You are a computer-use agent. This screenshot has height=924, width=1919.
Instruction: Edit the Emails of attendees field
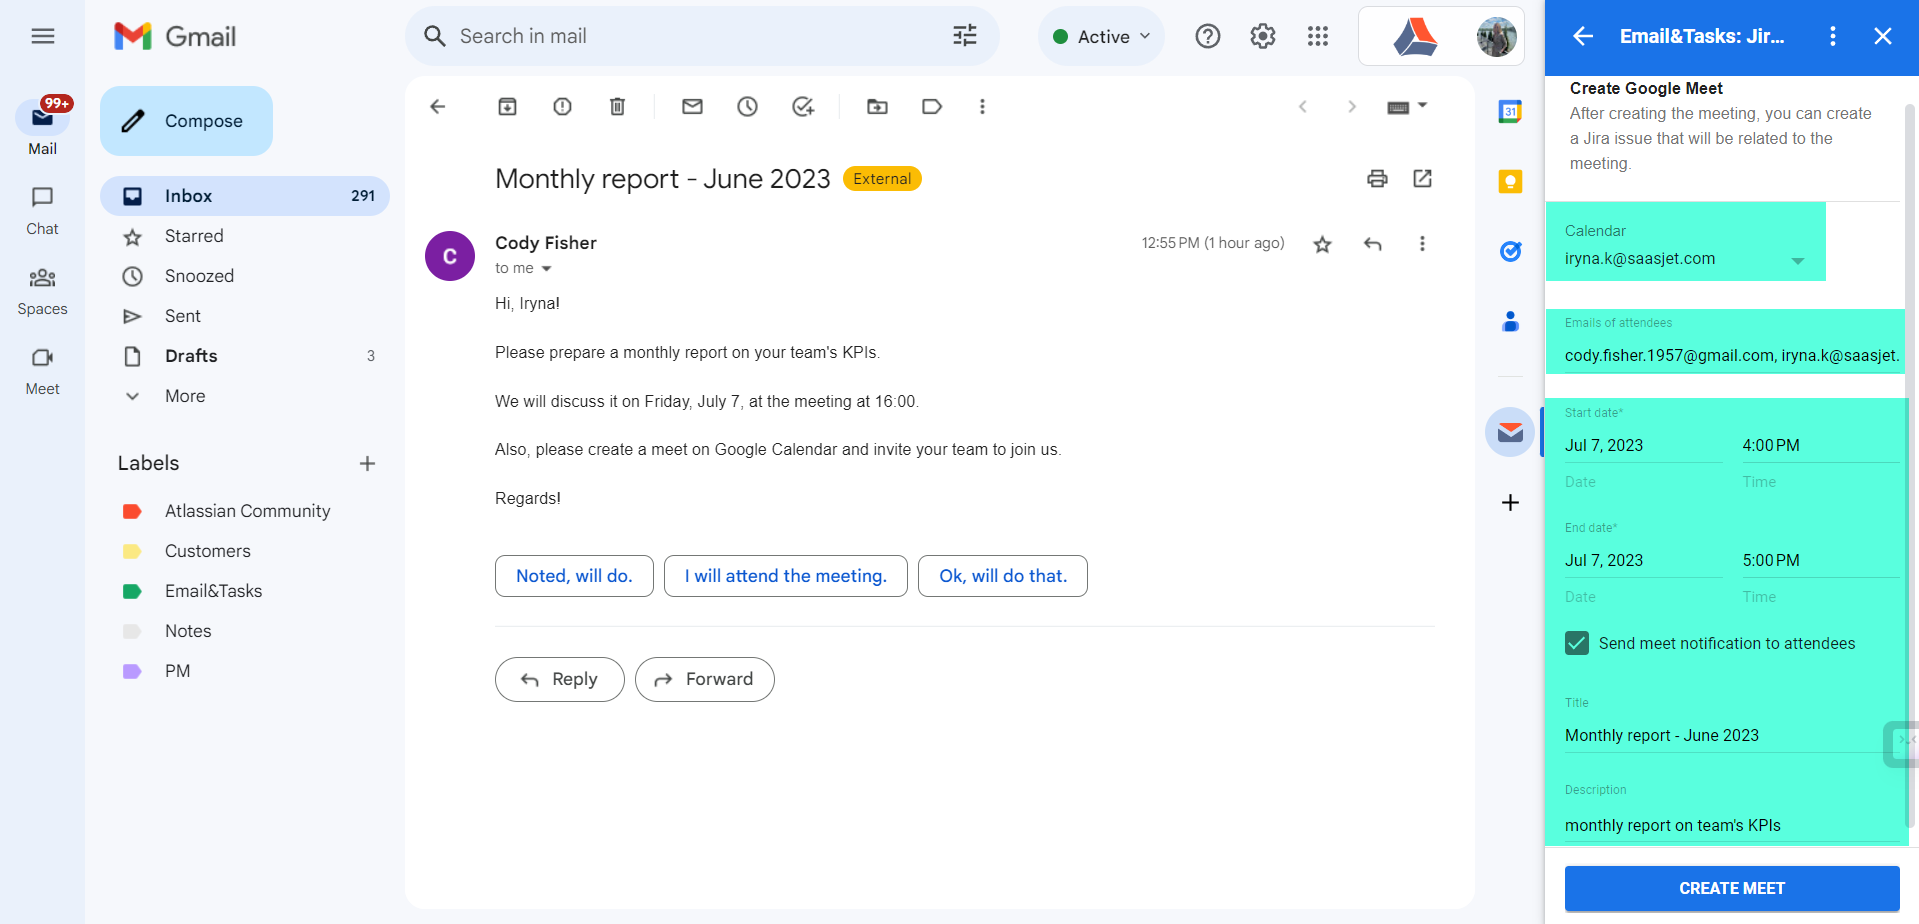pos(1731,356)
